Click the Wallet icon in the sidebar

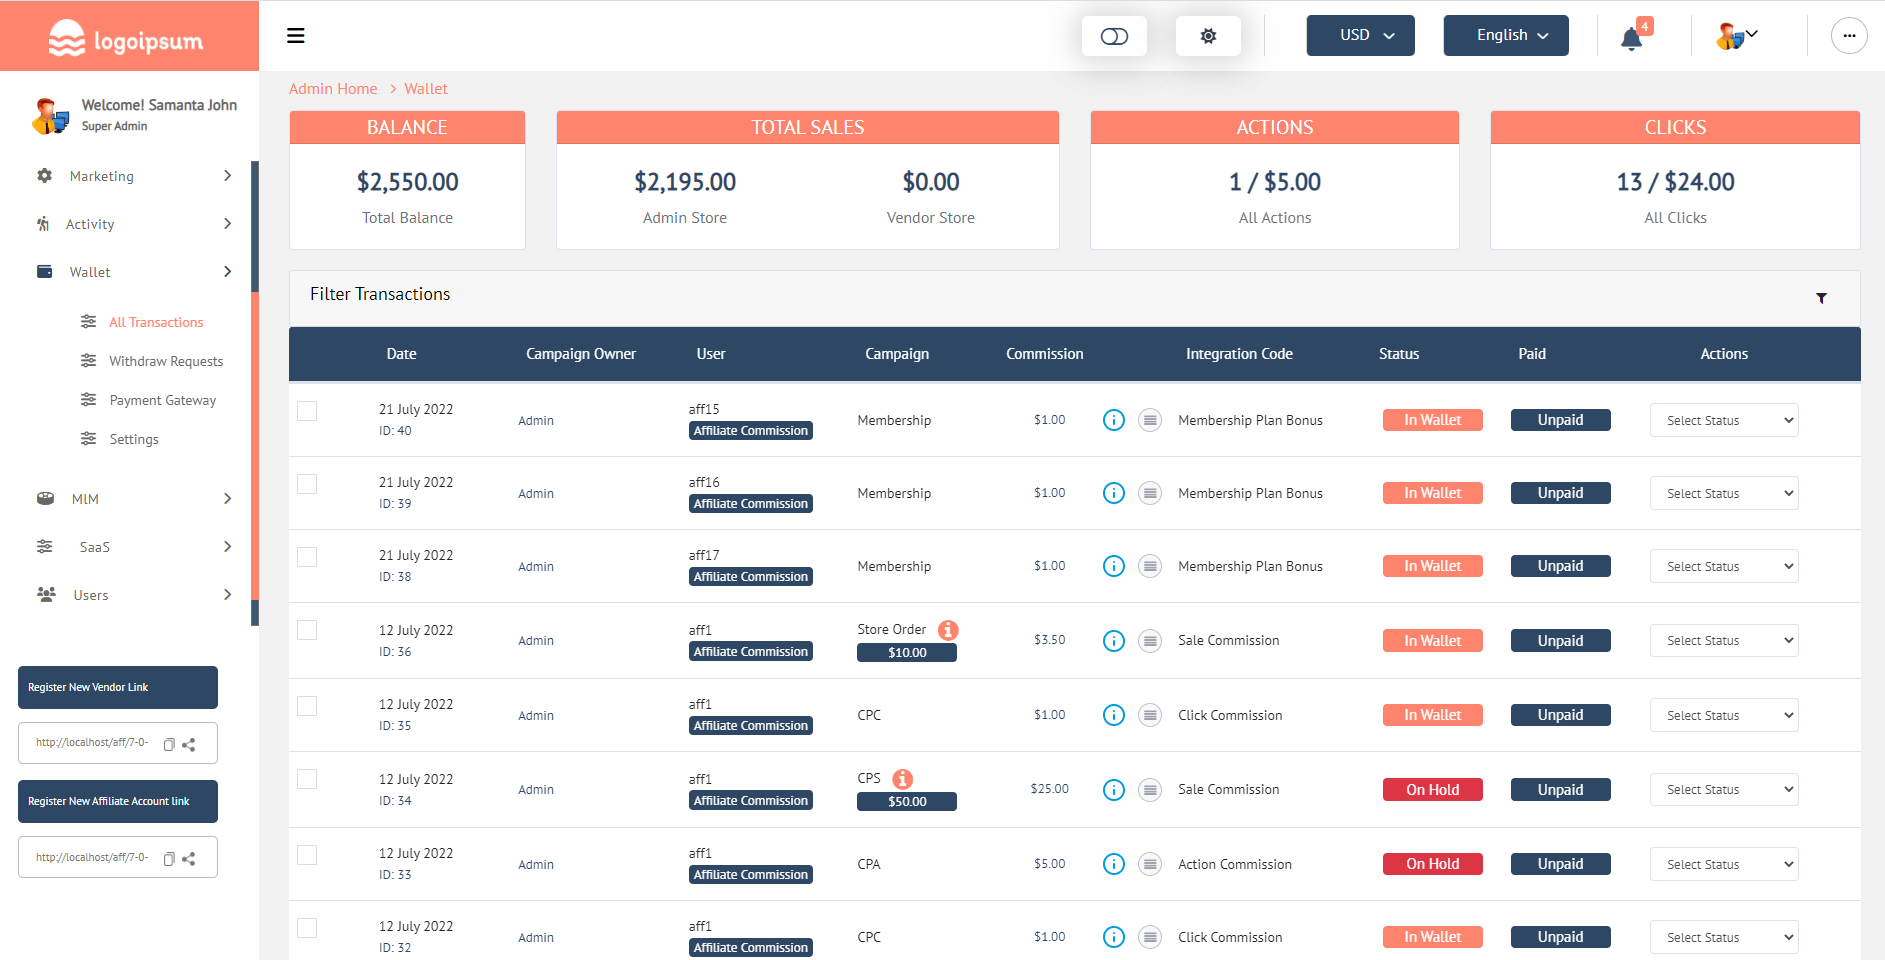[x=45, y=271]
